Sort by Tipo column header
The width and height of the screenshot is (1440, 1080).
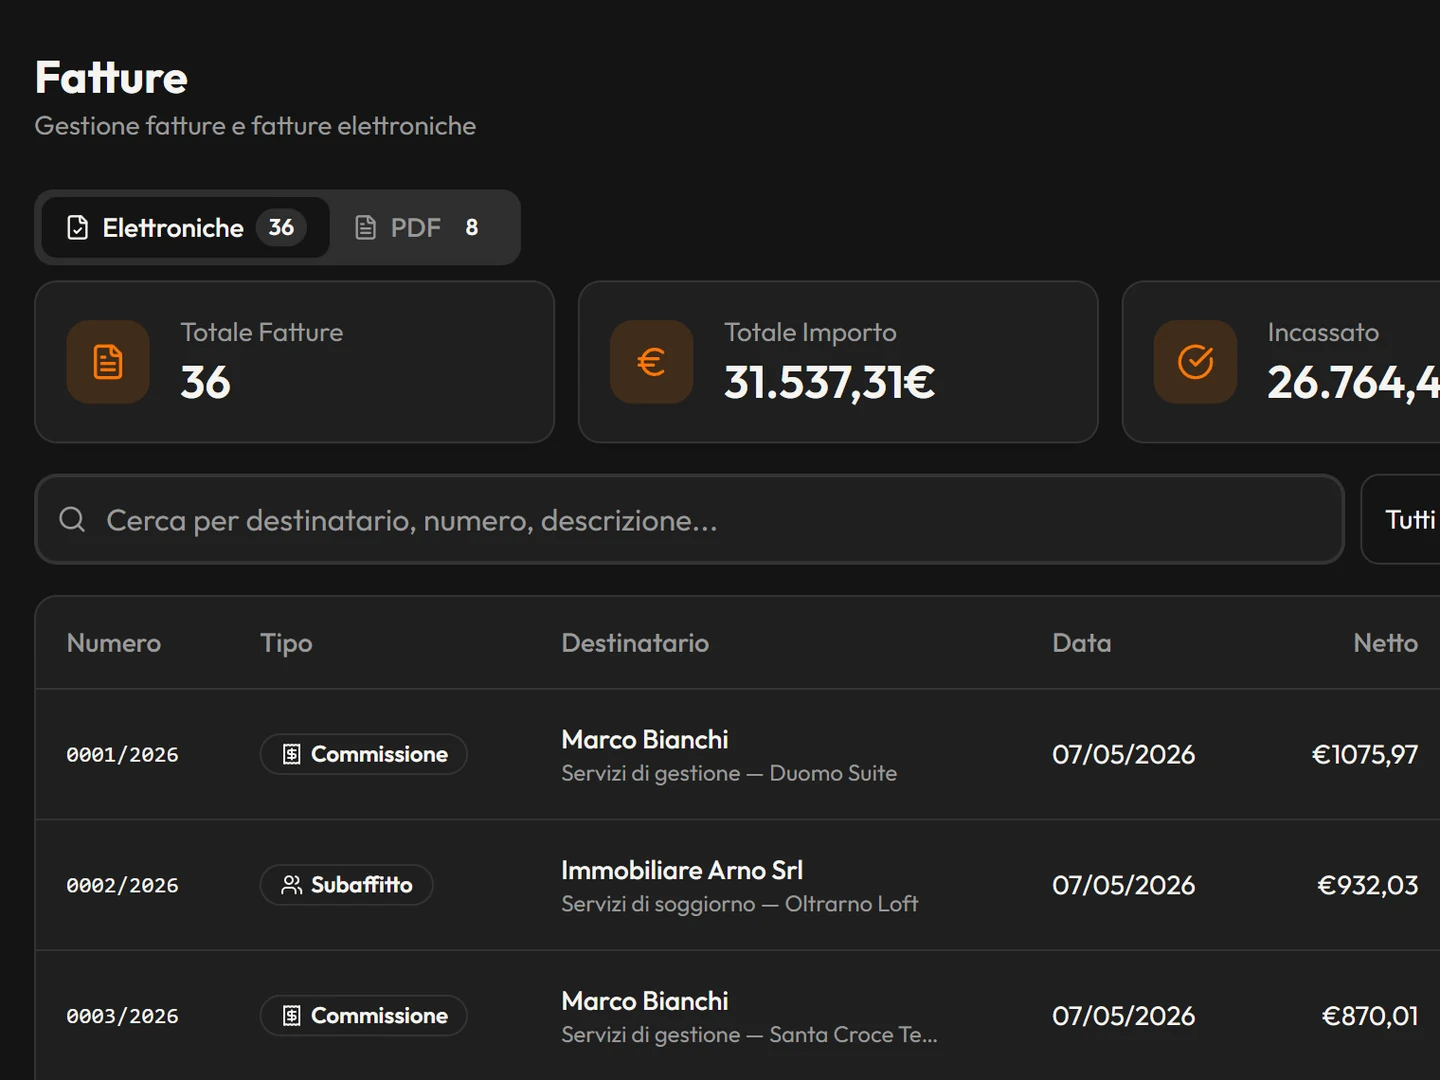click(286, 643)
